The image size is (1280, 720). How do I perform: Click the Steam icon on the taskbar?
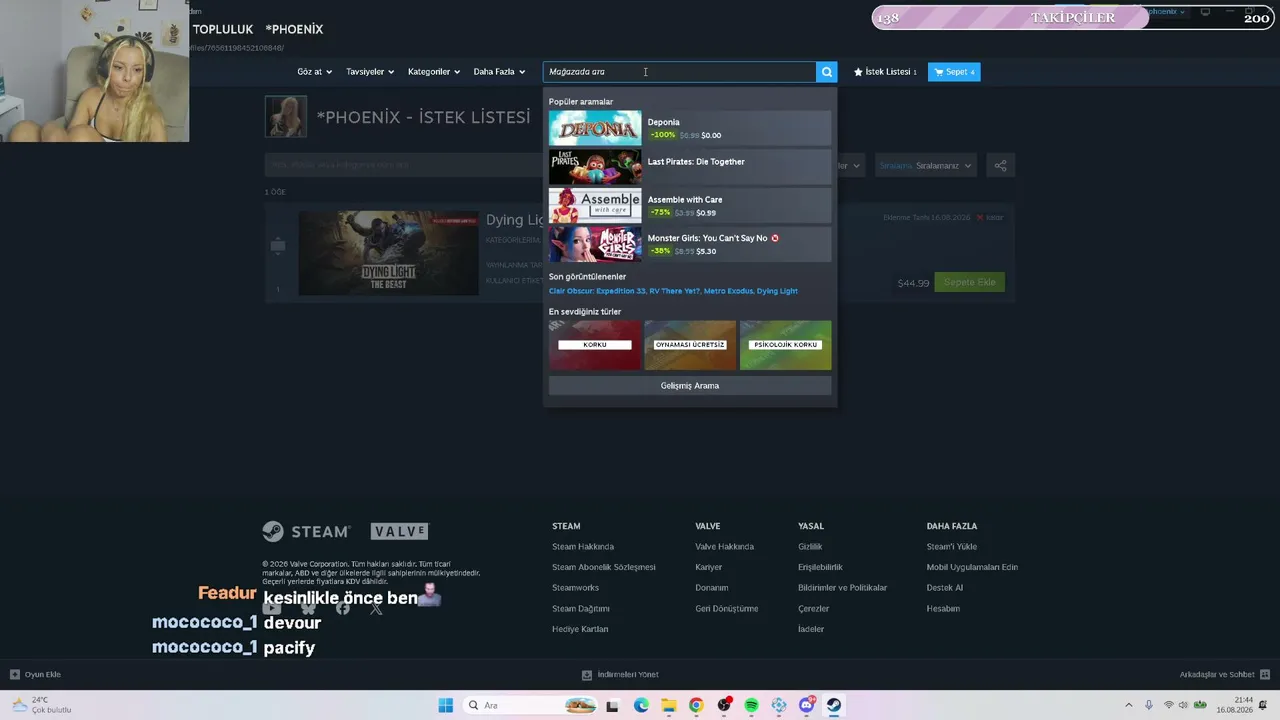834,705
